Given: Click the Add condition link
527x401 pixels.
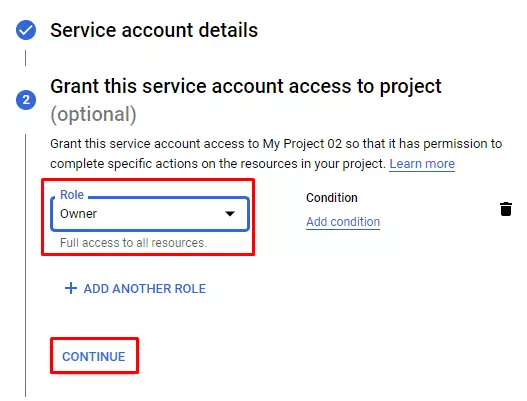Looking at the screenshot, I should coord(343,222).
